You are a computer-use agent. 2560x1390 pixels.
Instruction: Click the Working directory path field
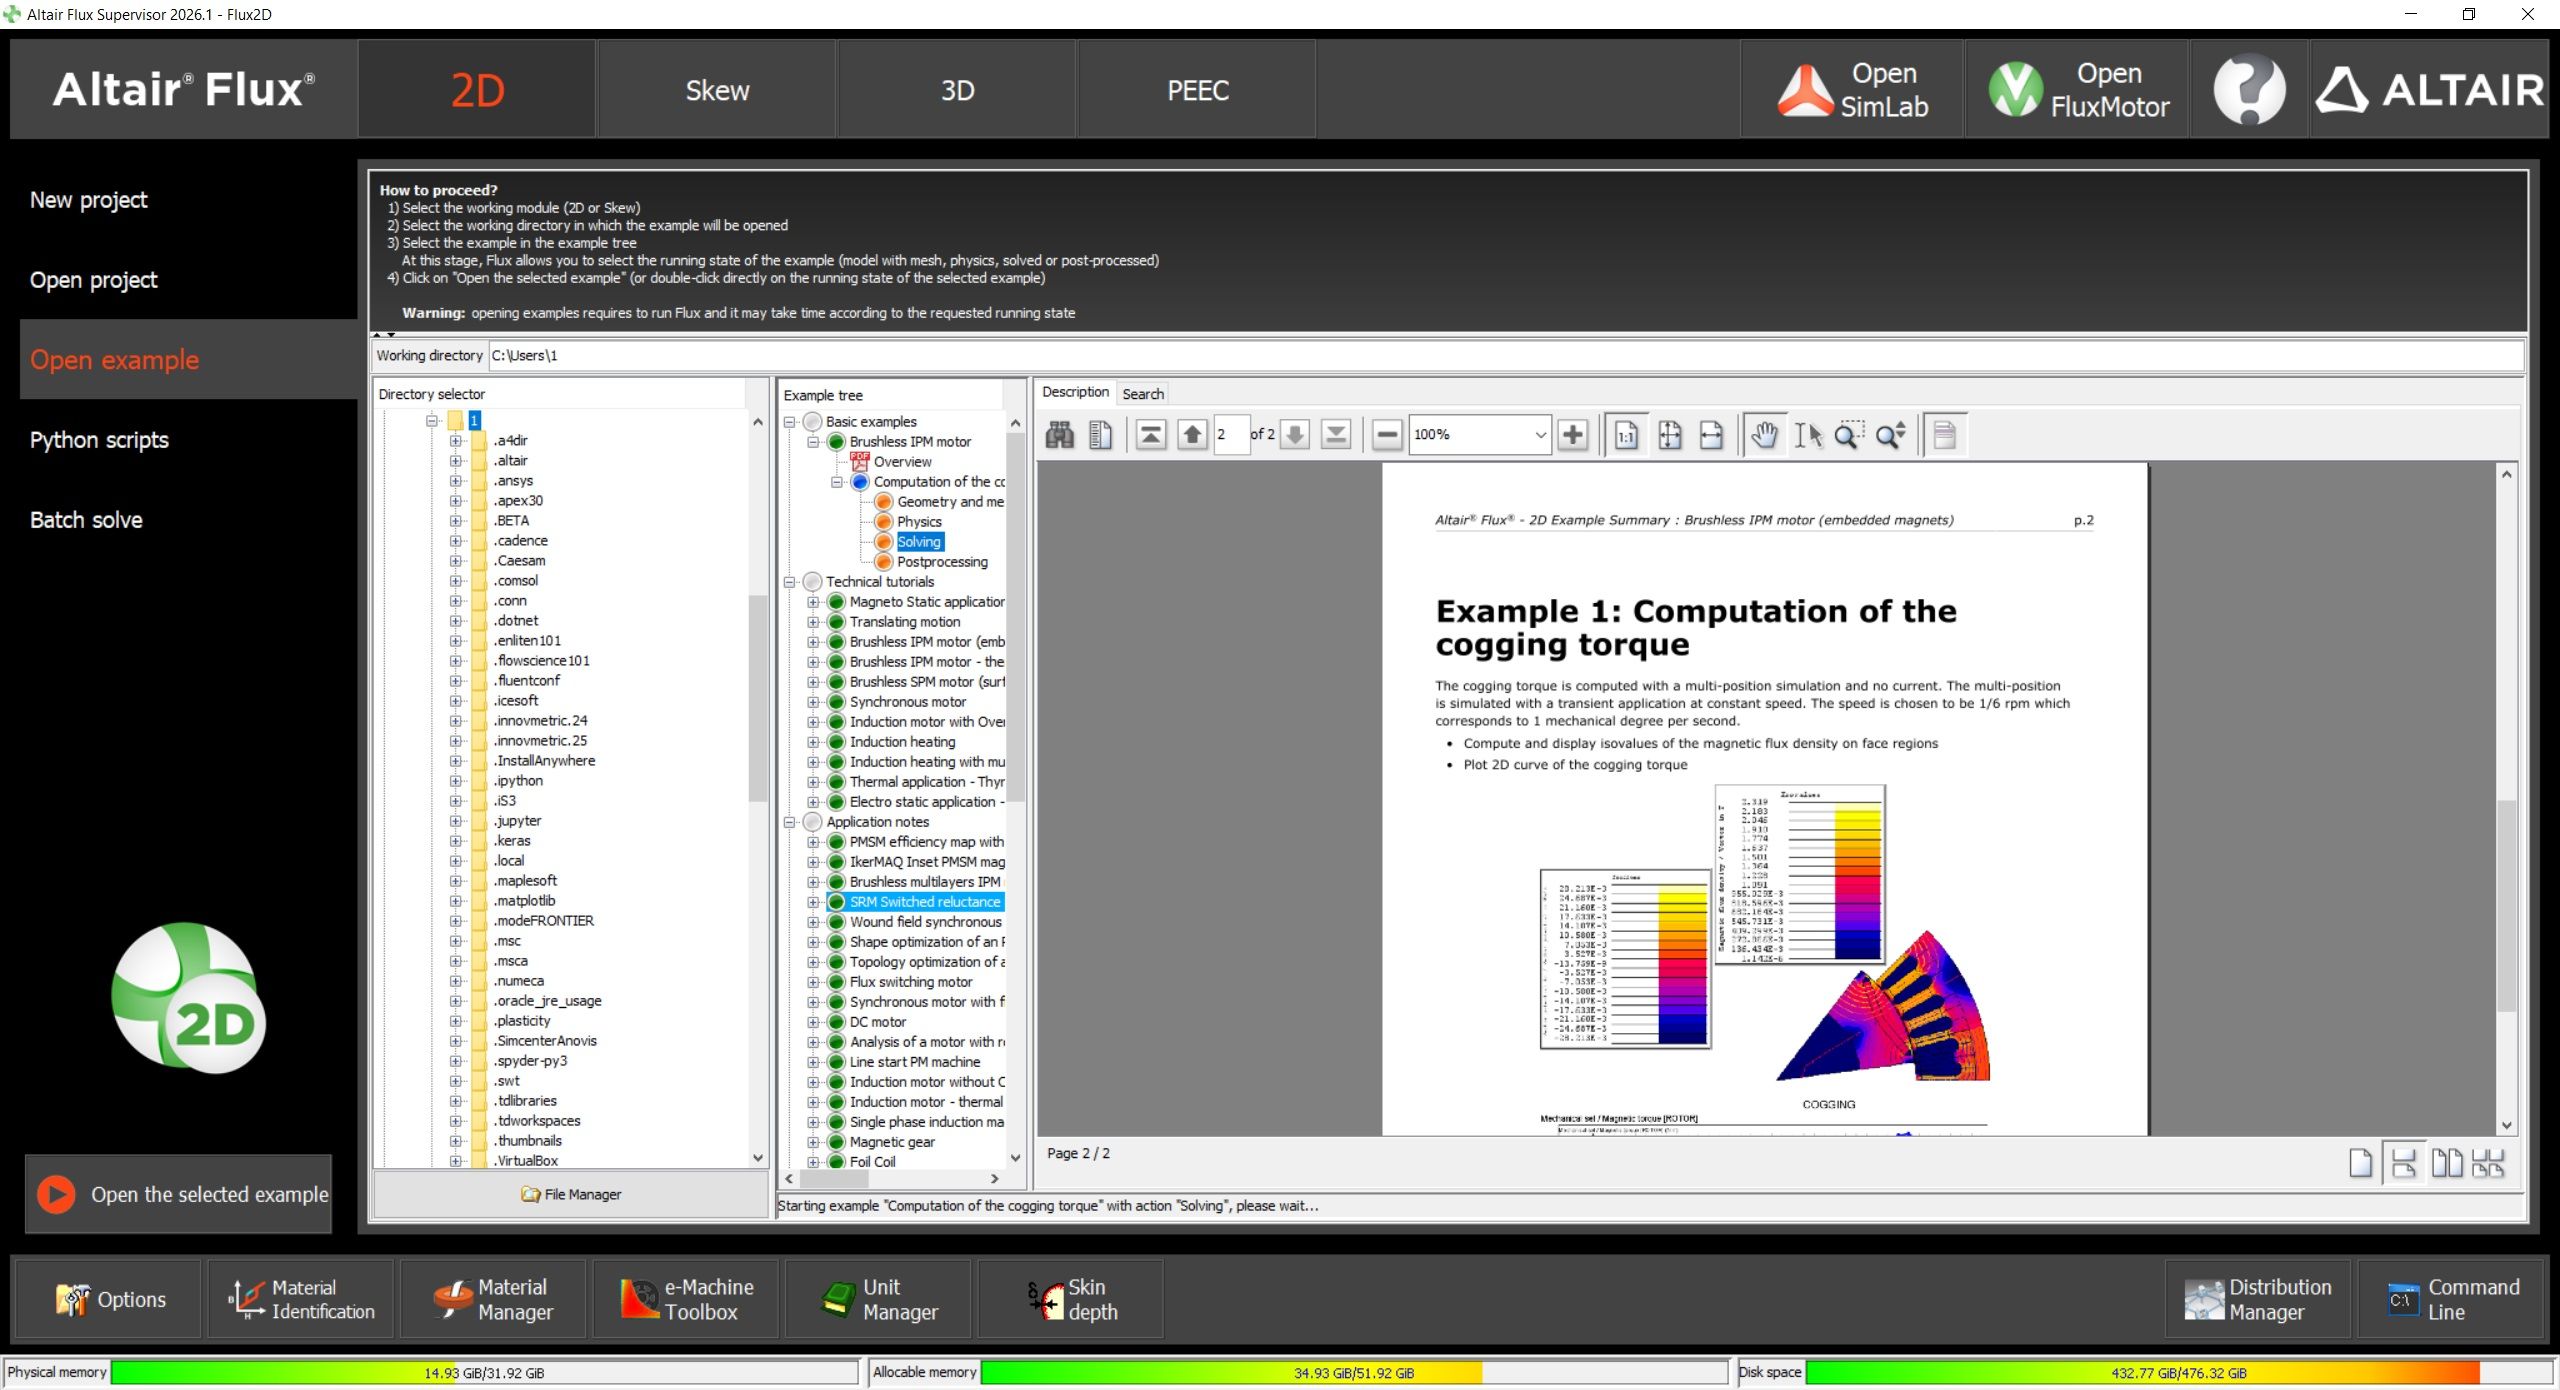(x=1506, y=356)
